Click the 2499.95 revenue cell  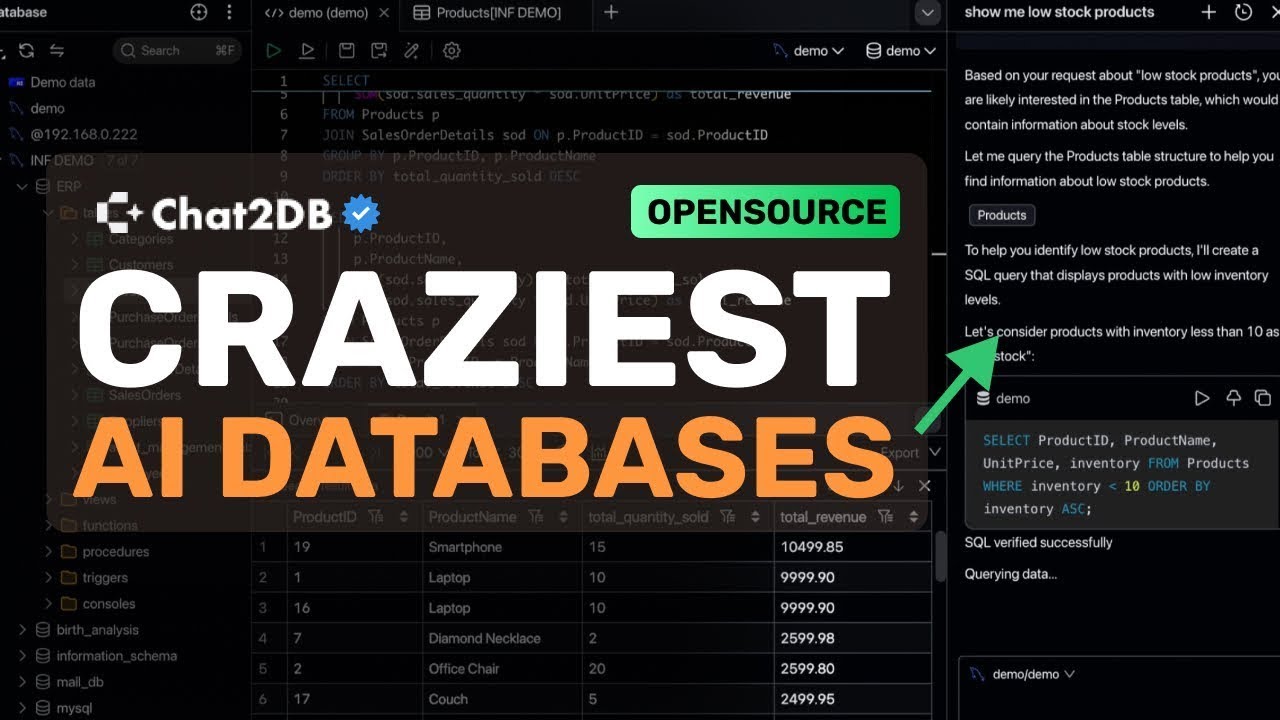853,699
